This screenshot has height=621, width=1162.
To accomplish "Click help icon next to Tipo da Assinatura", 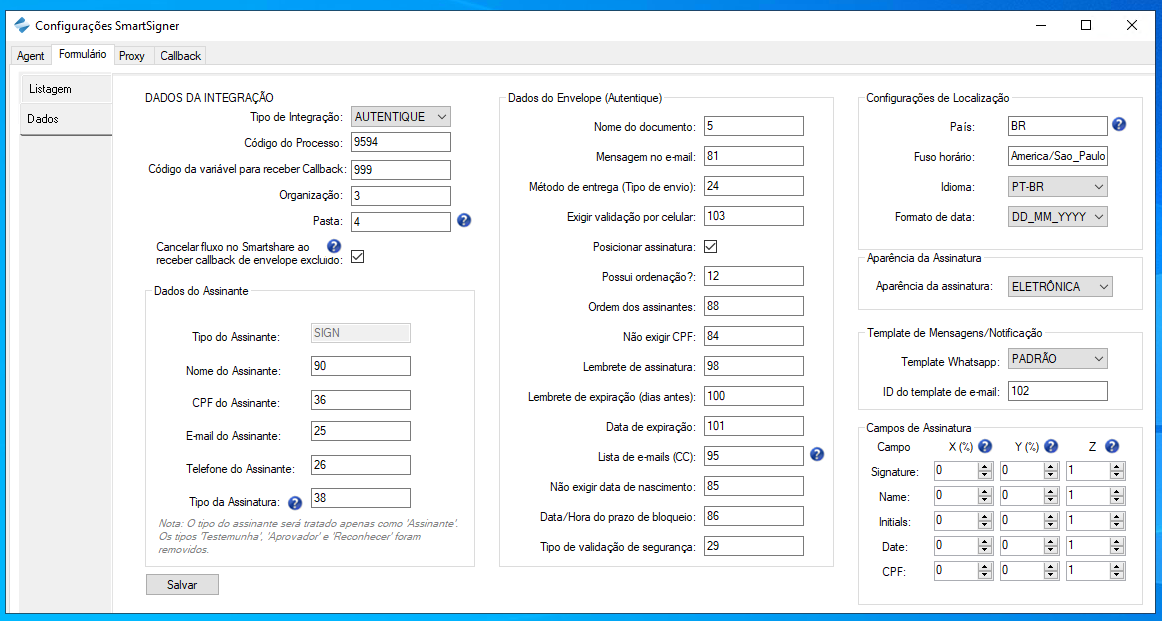I will [294, 503].
